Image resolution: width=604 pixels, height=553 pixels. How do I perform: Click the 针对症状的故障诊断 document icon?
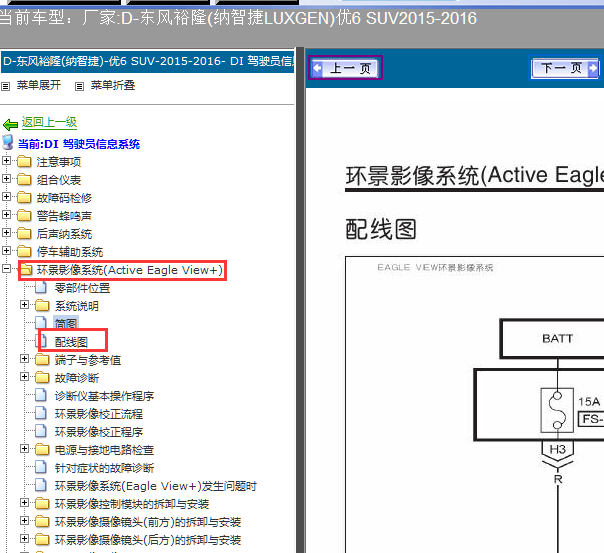point(41,467)
